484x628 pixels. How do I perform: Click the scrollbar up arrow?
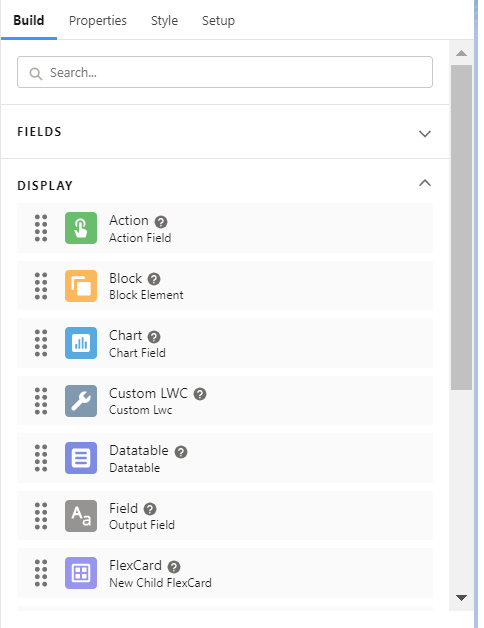[462, 53]
